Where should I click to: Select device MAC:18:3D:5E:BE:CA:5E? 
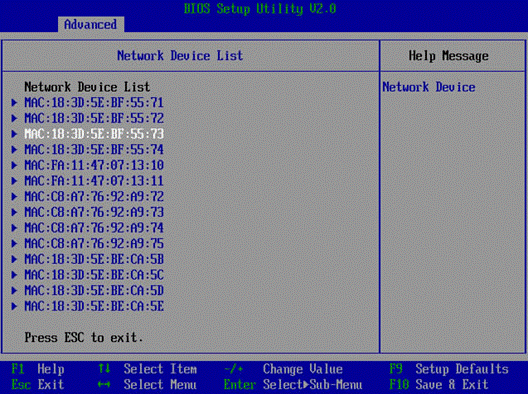pyautogui.click(x=94, y=306)
